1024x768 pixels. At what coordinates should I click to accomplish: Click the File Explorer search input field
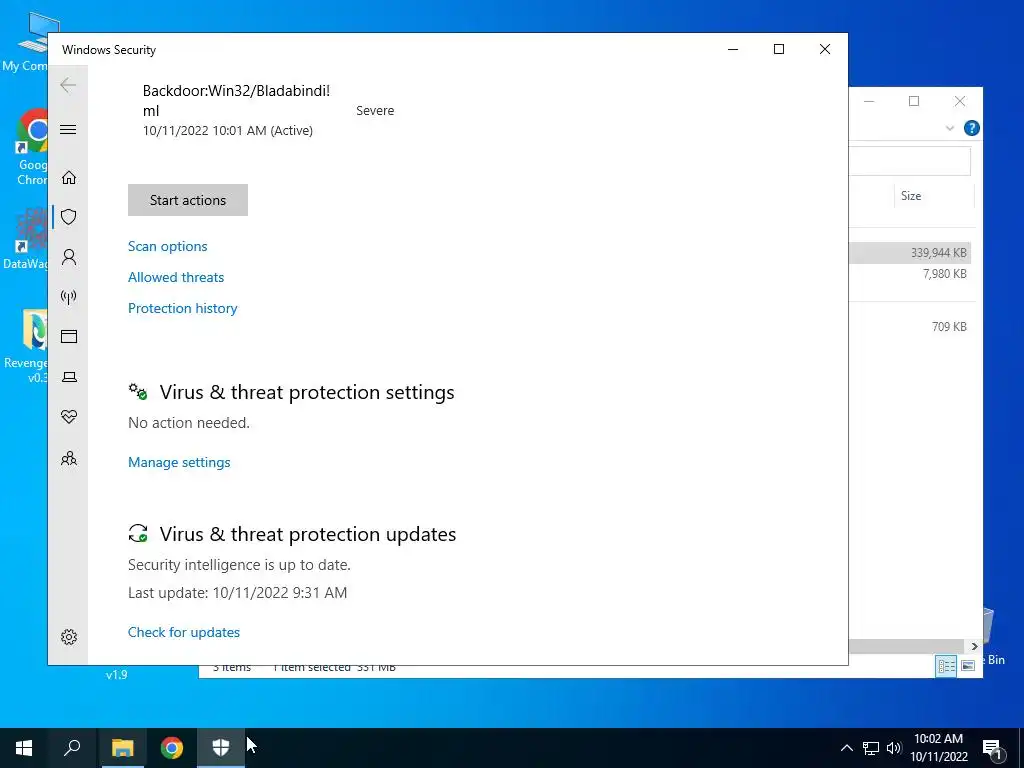tap(910, 161)
